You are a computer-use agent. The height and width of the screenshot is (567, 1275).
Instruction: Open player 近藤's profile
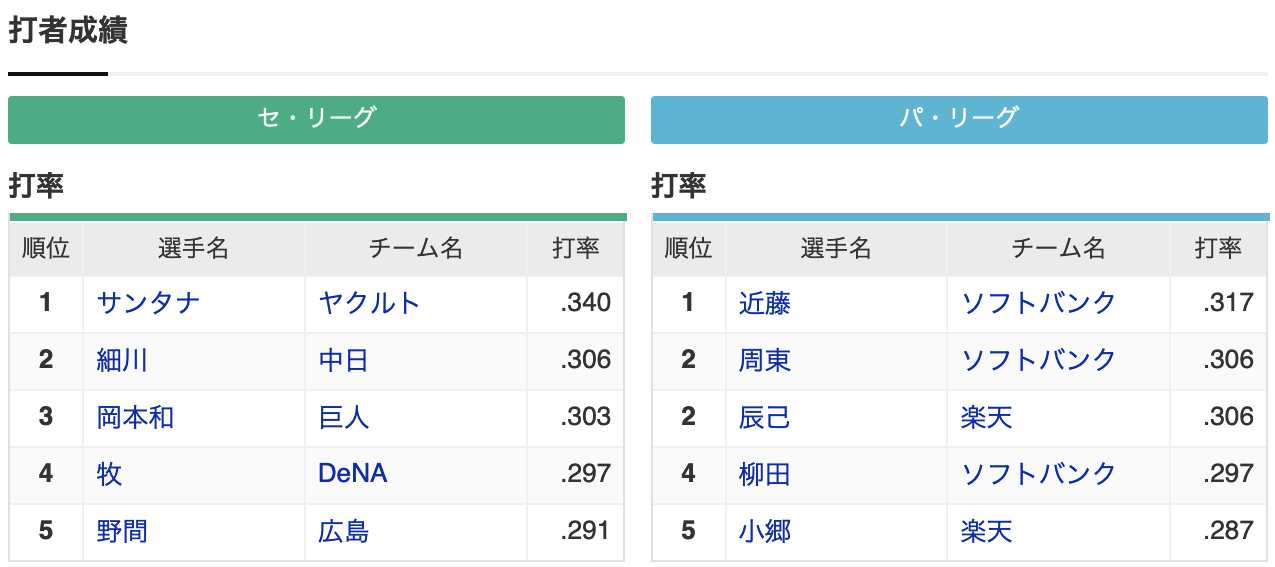coord(765,303)
